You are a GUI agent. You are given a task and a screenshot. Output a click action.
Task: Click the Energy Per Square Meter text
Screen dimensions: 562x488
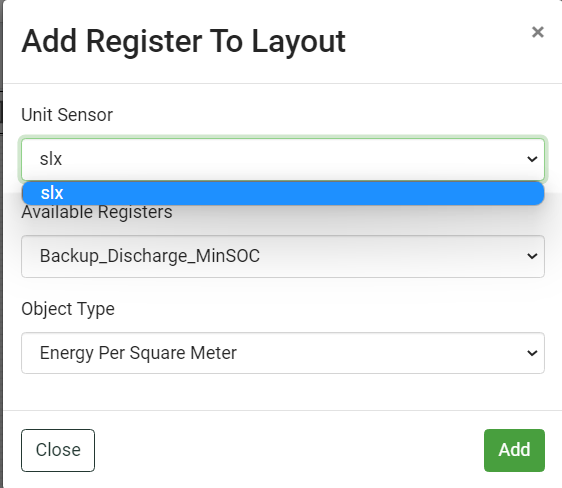(x=138, y=353)
